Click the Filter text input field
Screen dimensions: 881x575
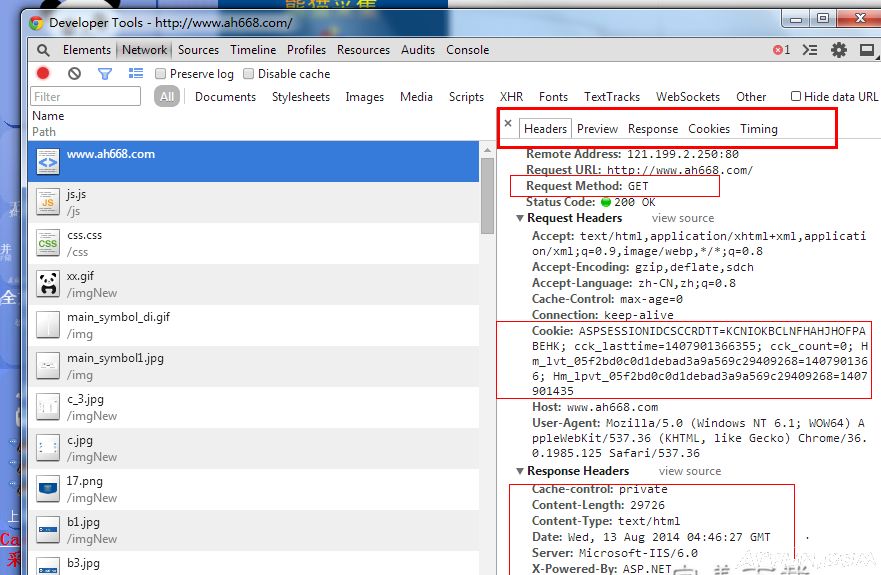point(86,97)
